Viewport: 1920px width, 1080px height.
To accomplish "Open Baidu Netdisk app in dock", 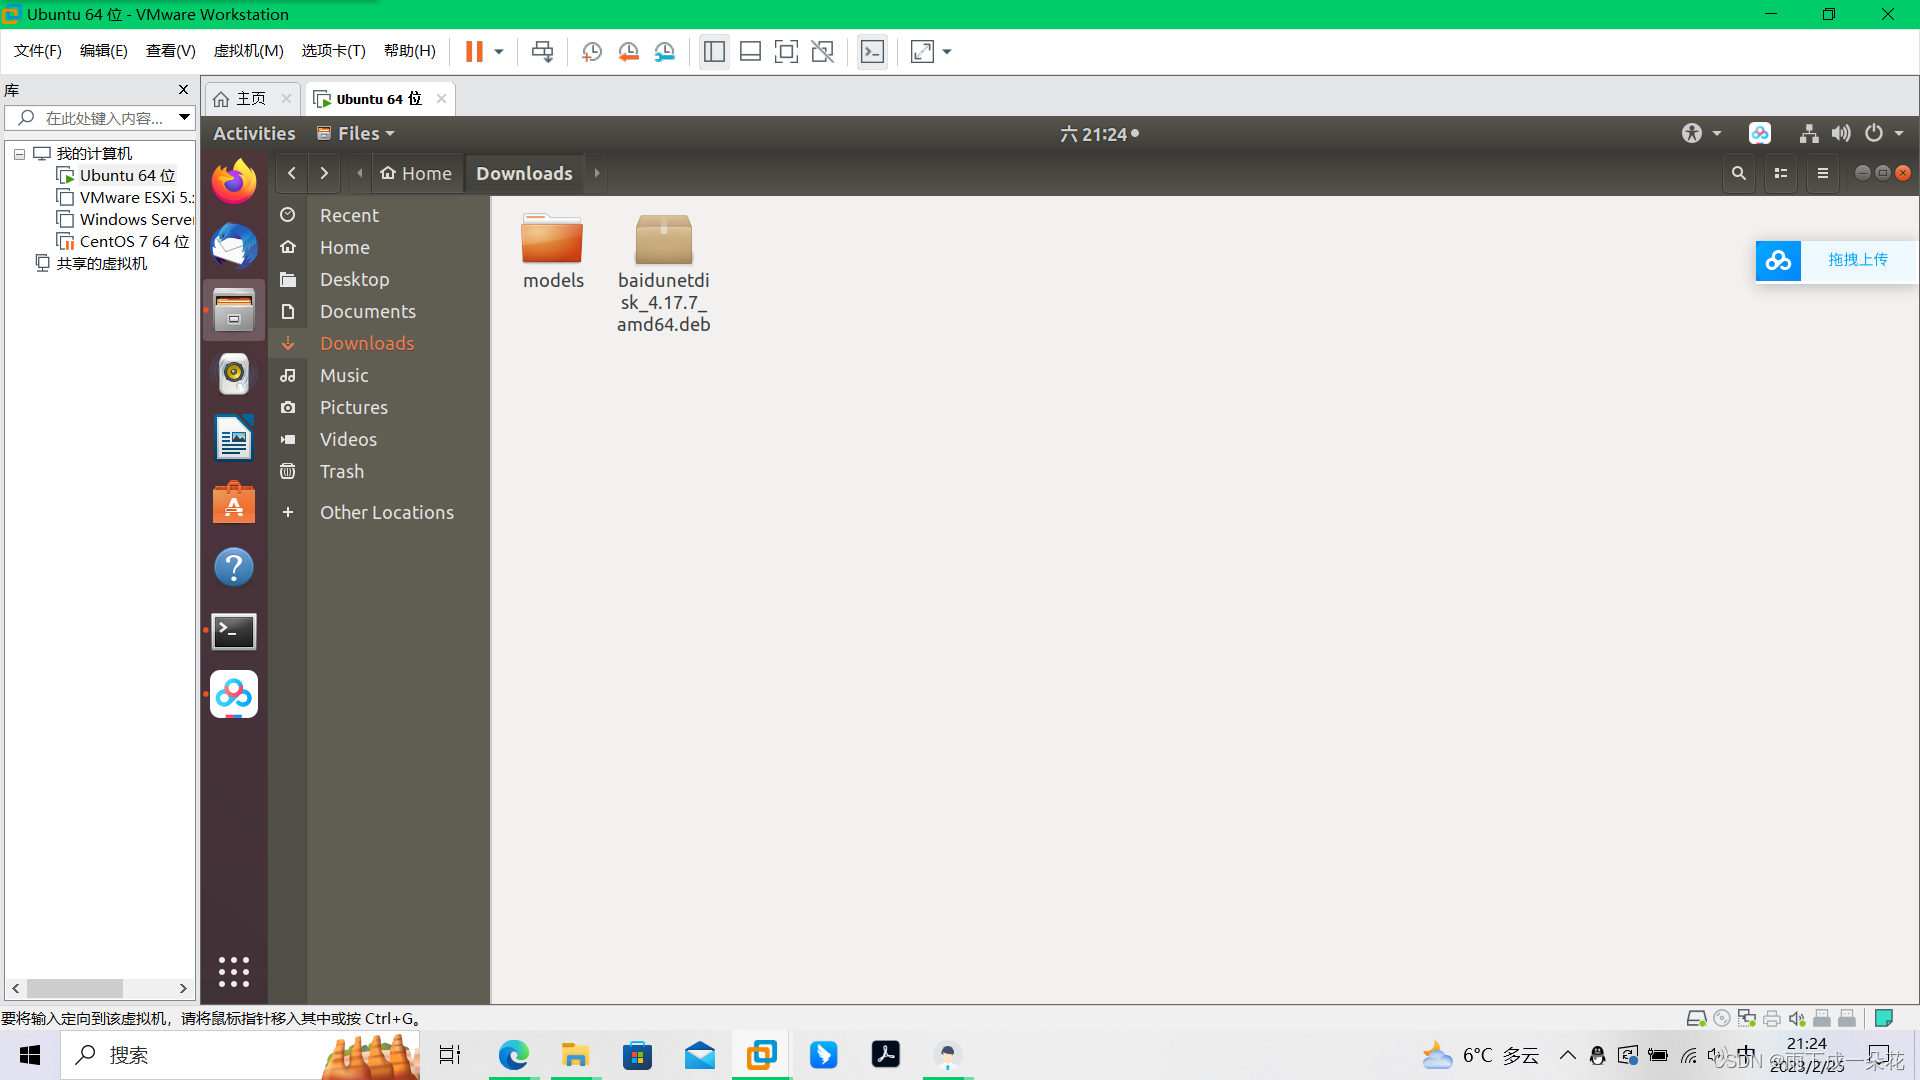I will coord(234,694).
